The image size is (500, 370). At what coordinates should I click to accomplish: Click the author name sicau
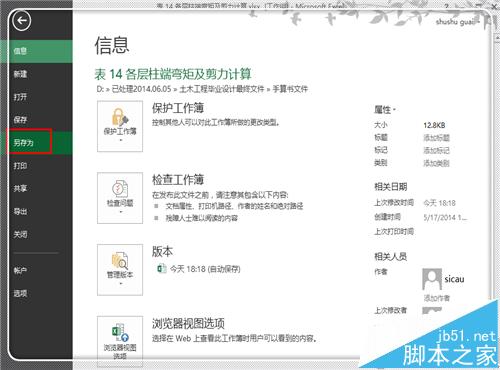pos(454,279)
